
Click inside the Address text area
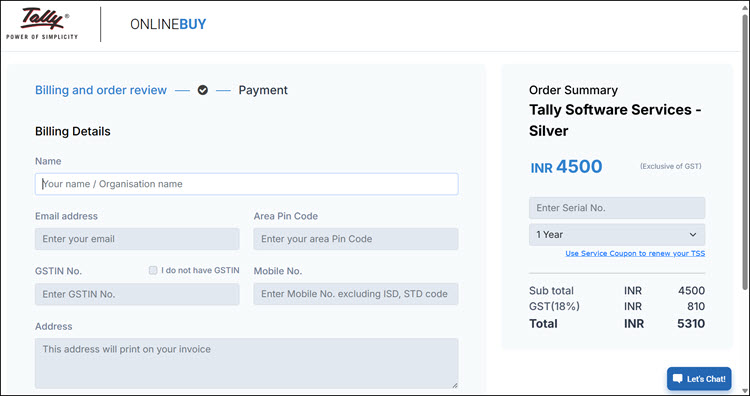coord(246,363)
